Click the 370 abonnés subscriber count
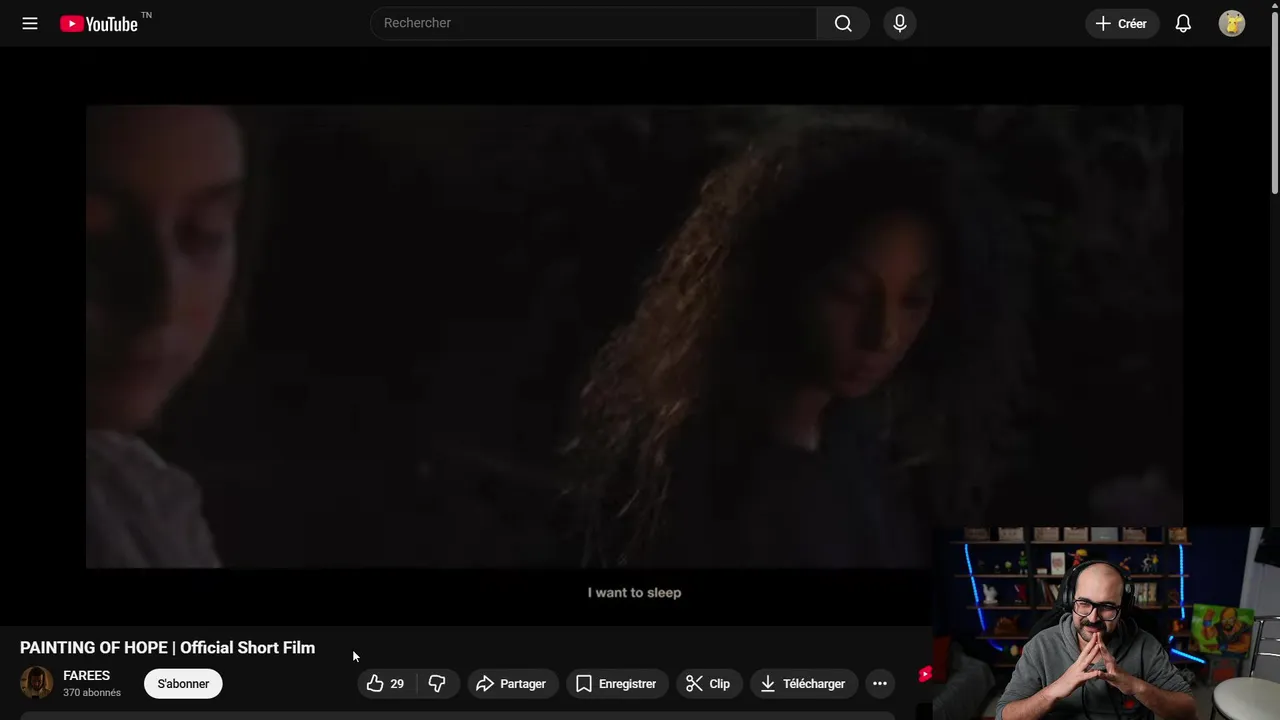Viewport: 1280px width, 720px height. 92,693
